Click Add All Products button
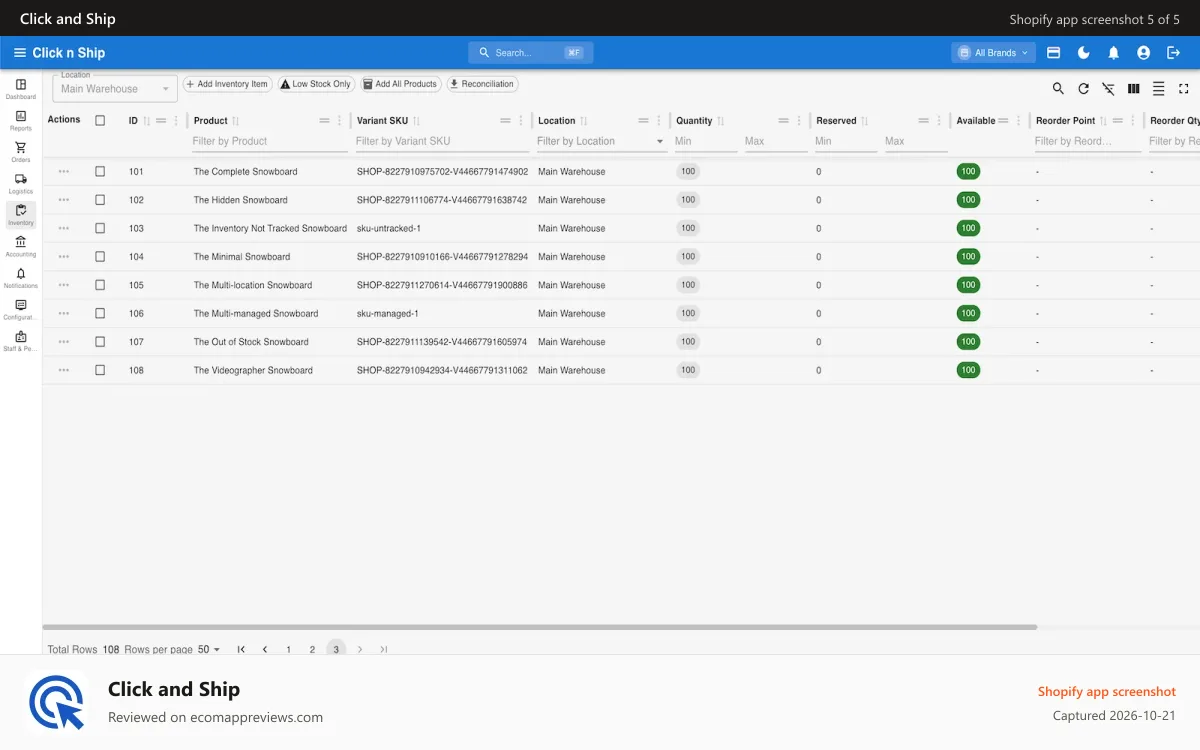The height and width of the screenshot is (750, 1200). tap(401, 84)
